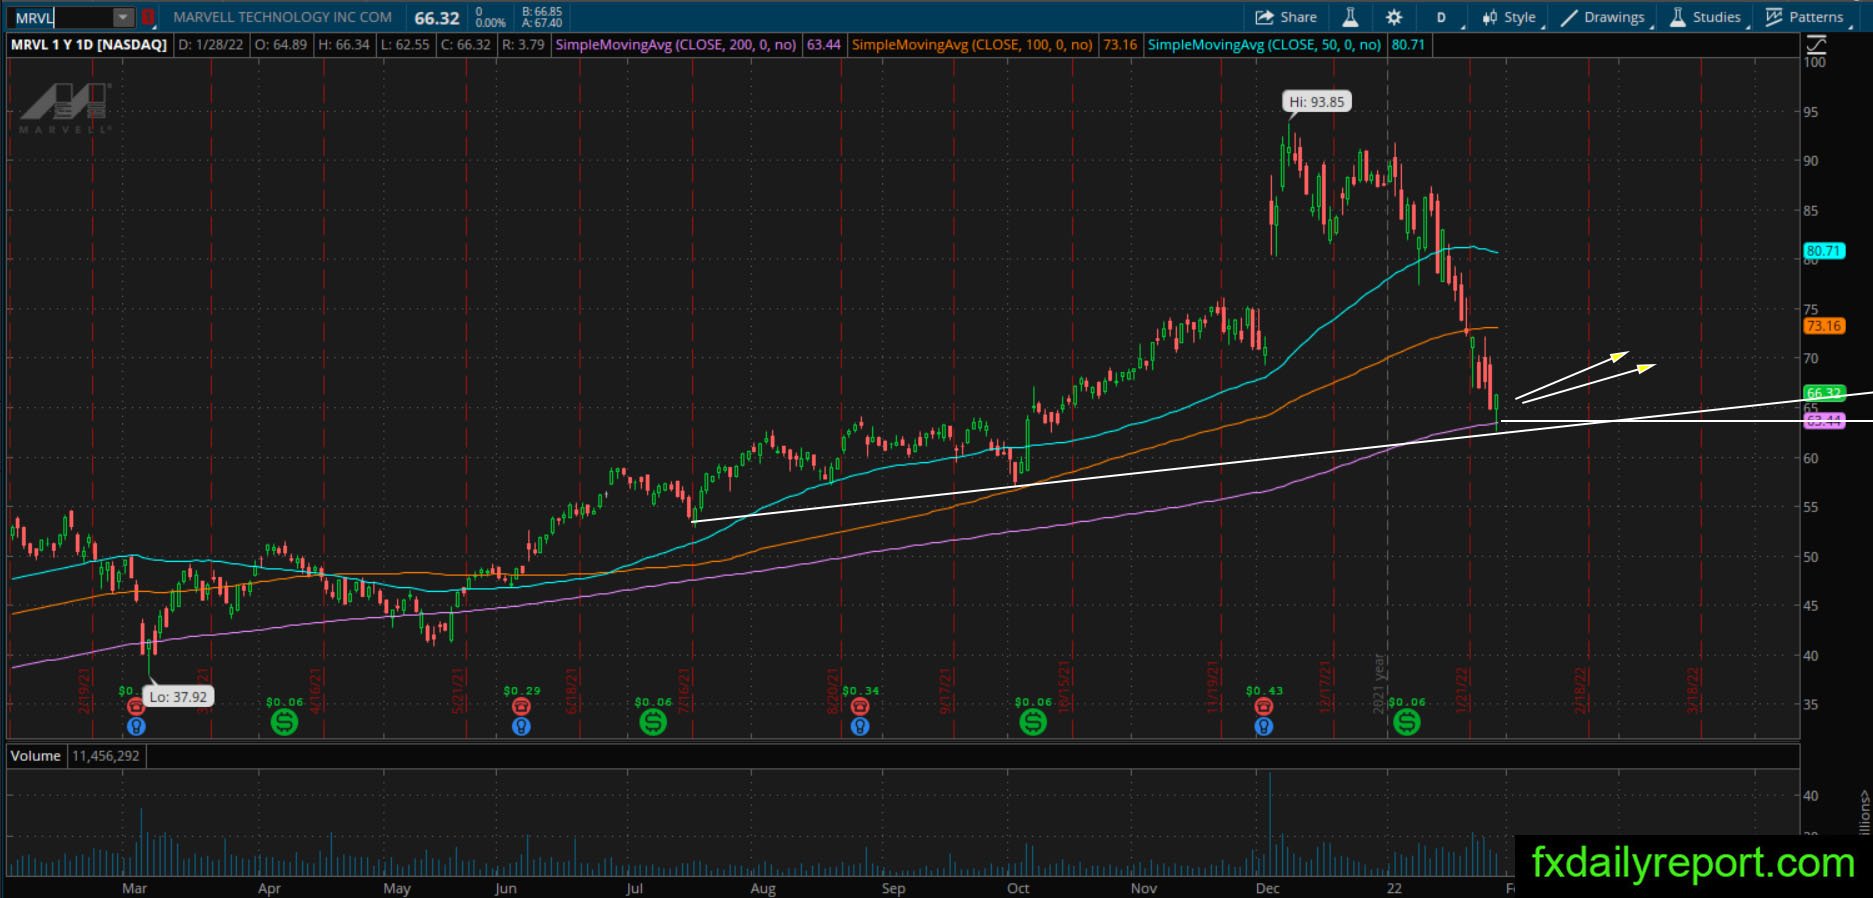Open the Drawings menu

(x=1603, y=17)
